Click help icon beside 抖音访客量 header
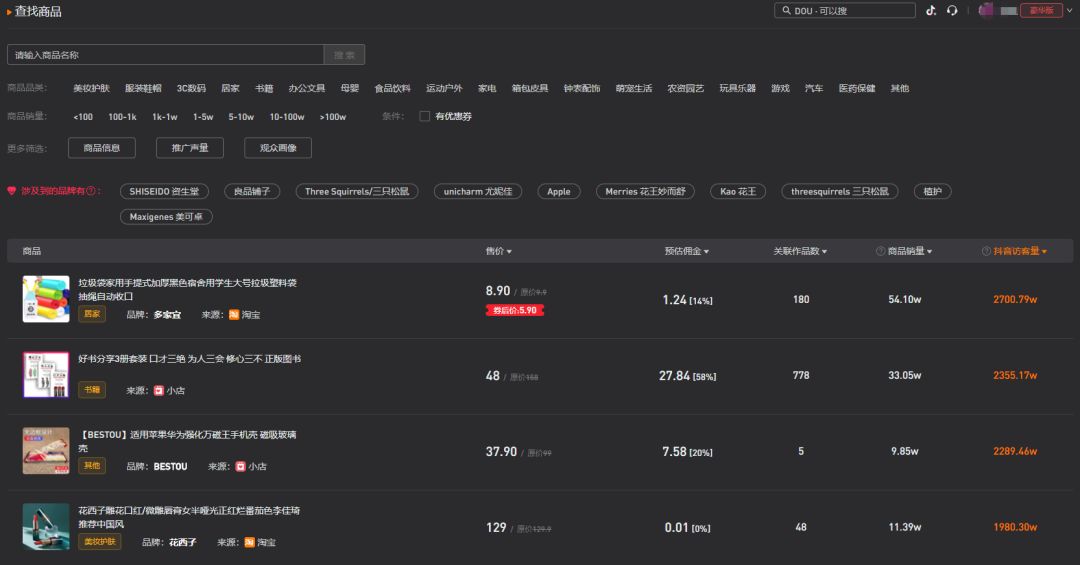This screenshot has height=565, width=1080. [986, 251]
